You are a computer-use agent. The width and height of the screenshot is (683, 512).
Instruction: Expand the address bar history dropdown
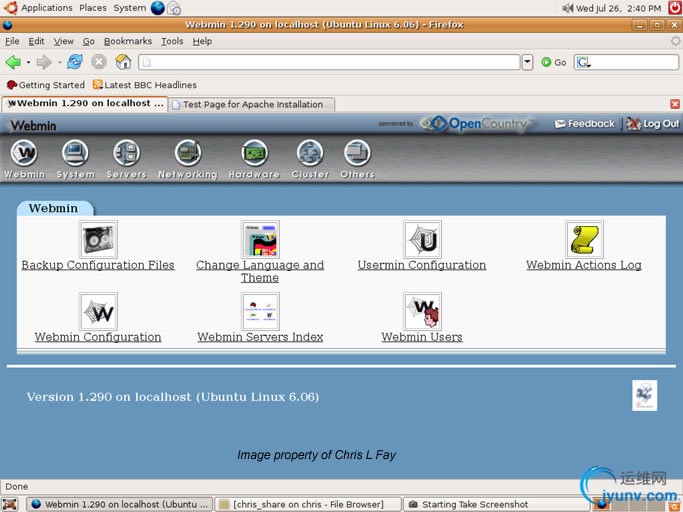click(527, 62)
